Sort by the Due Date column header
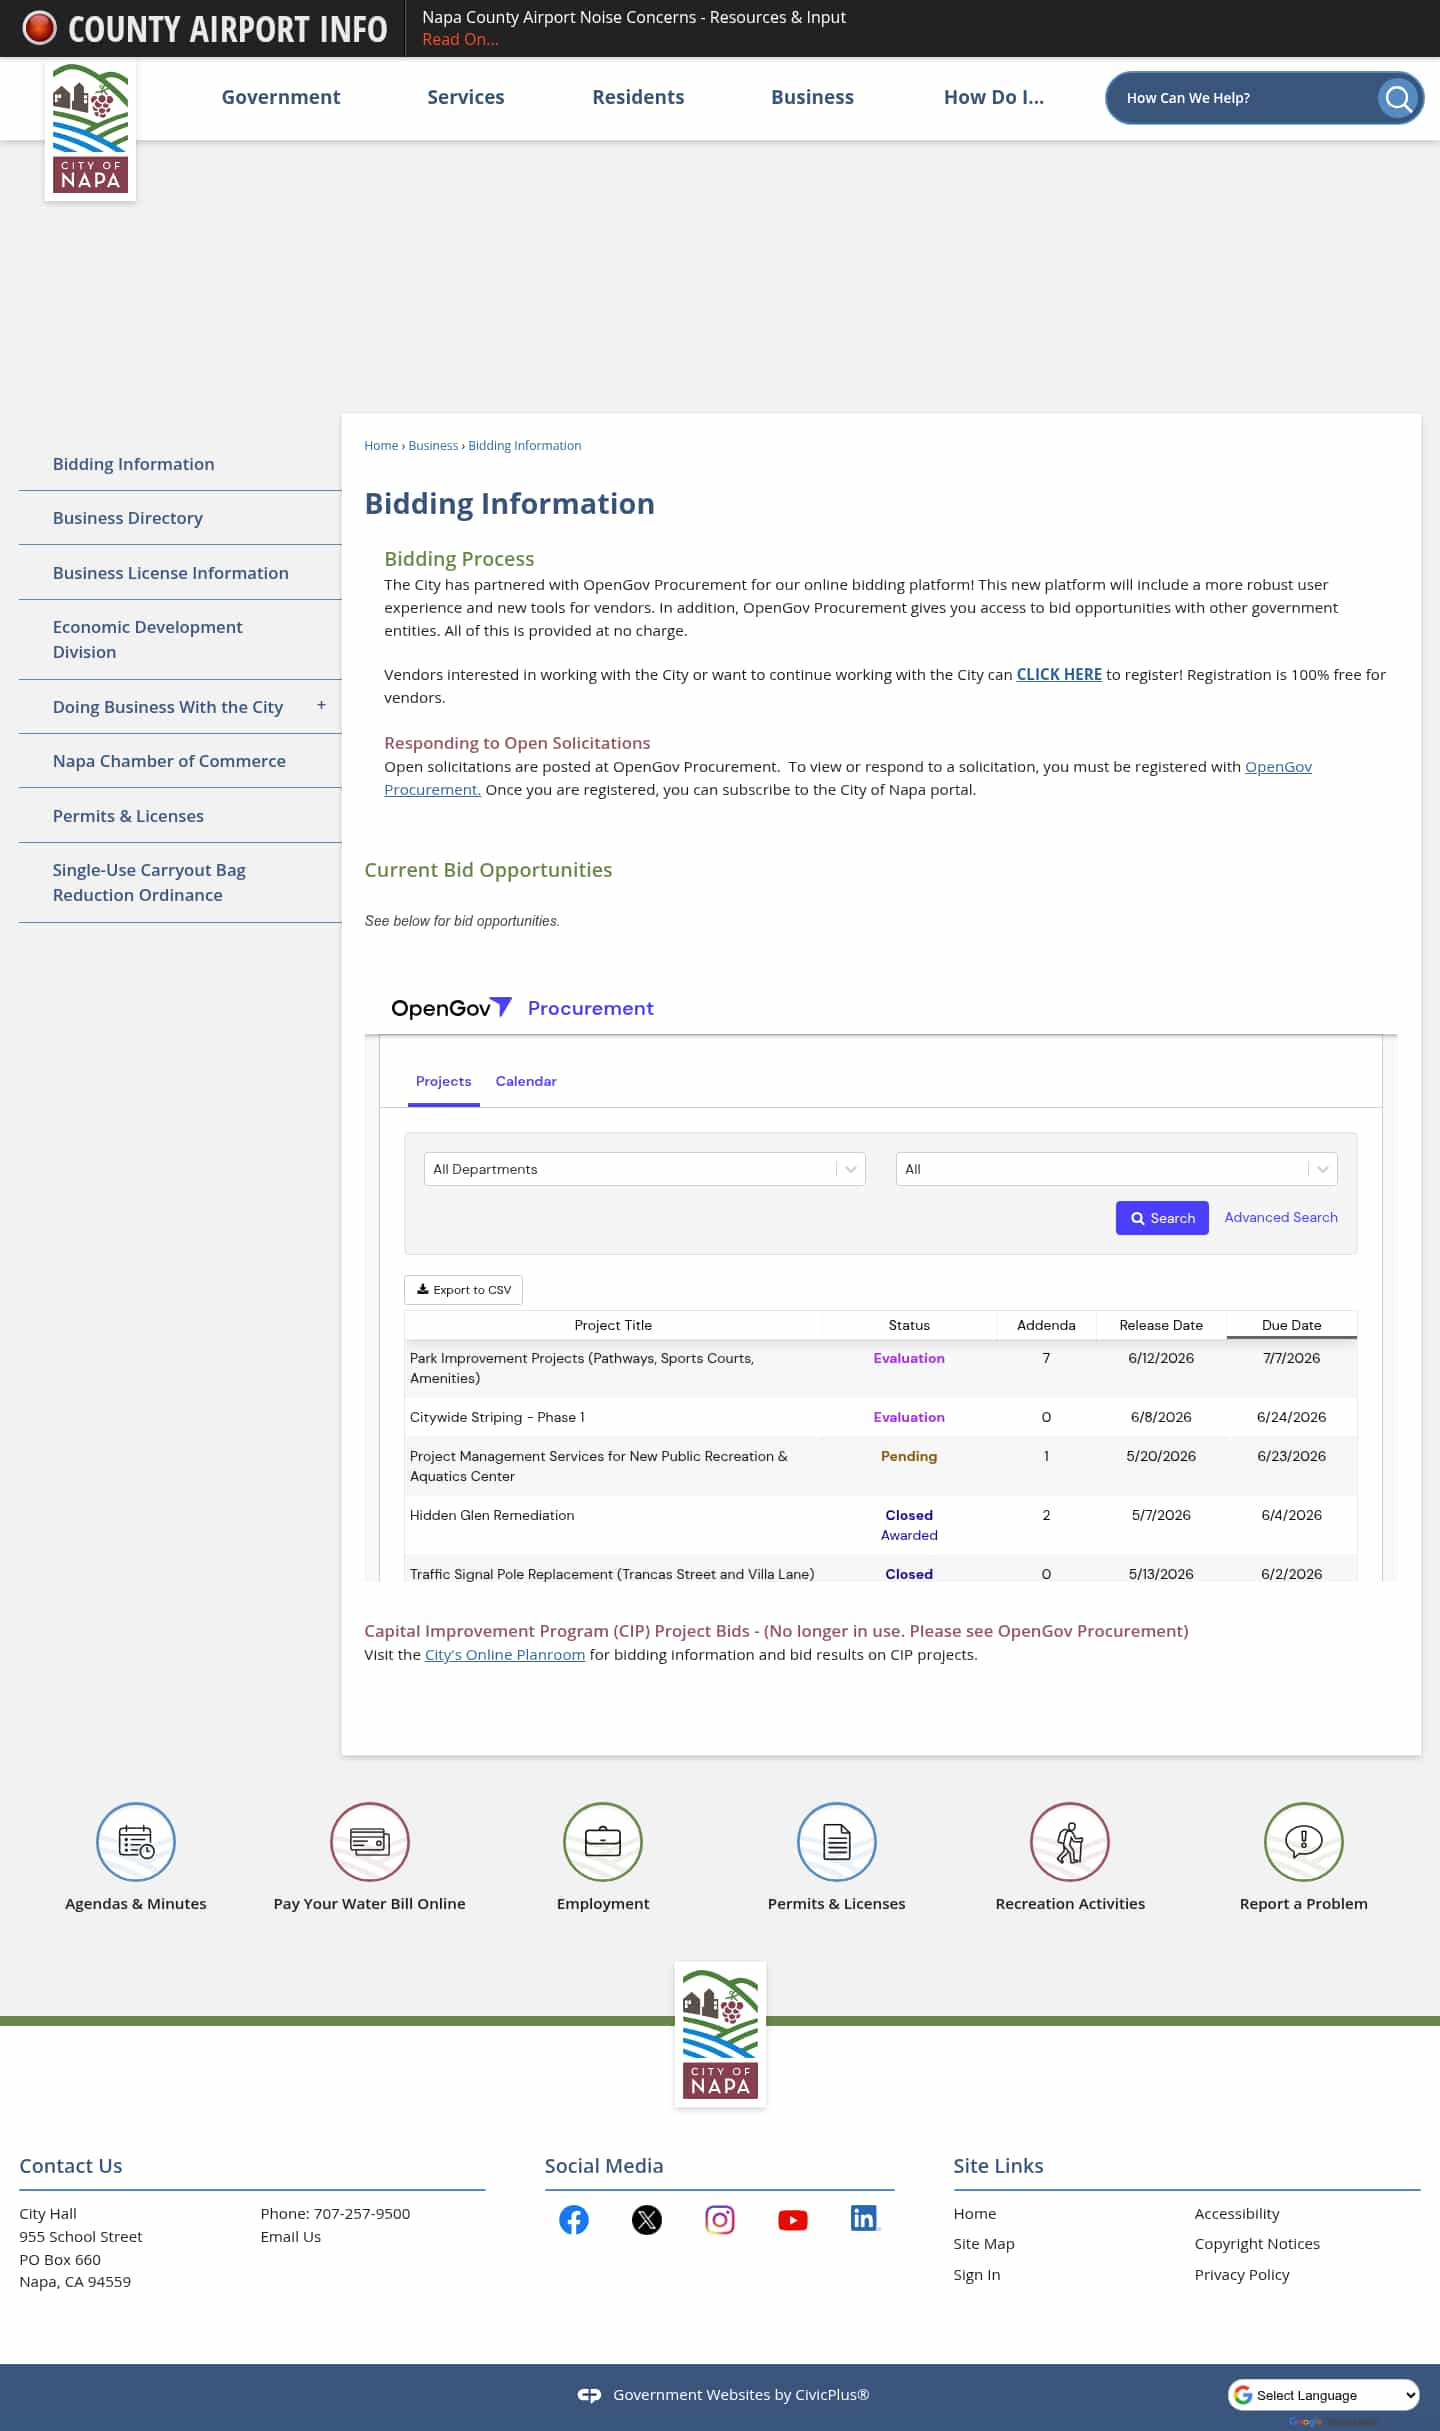Screen dimensions: 1440x2431 [x=1292, y=1325]
